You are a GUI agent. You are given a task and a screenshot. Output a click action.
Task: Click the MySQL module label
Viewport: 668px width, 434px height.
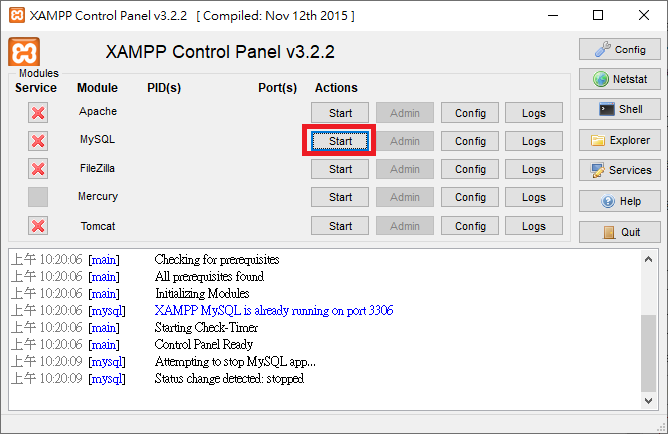[98, 140]
